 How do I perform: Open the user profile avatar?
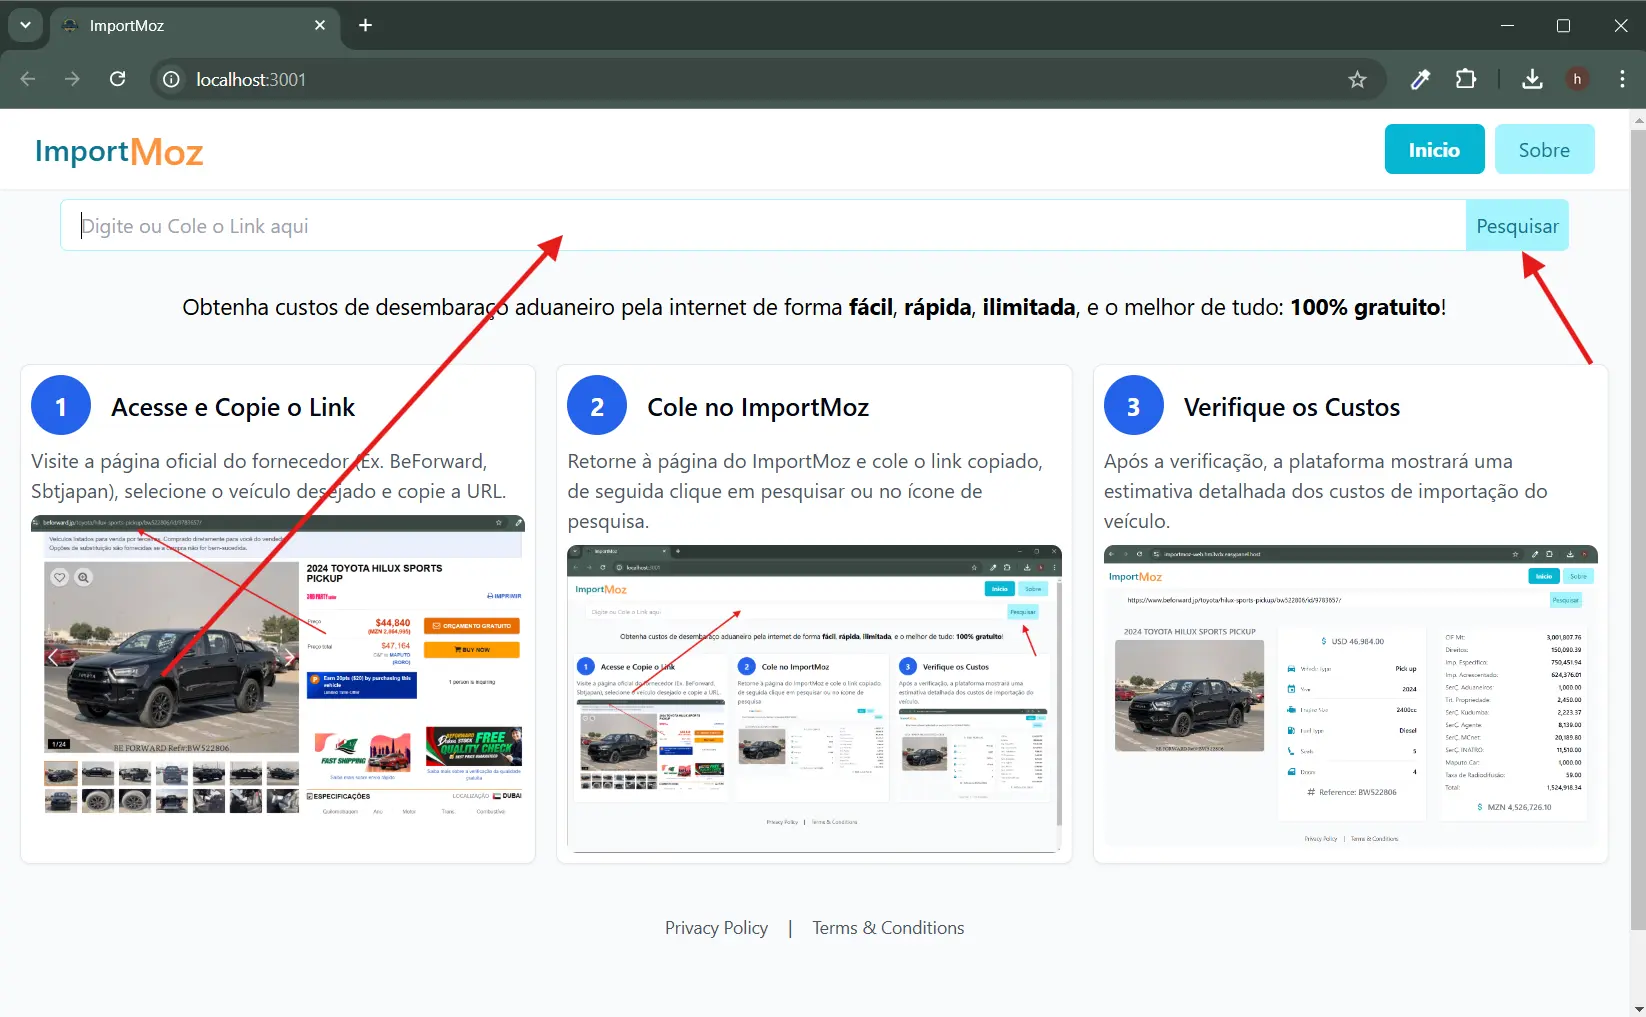tap(1577, 79)
